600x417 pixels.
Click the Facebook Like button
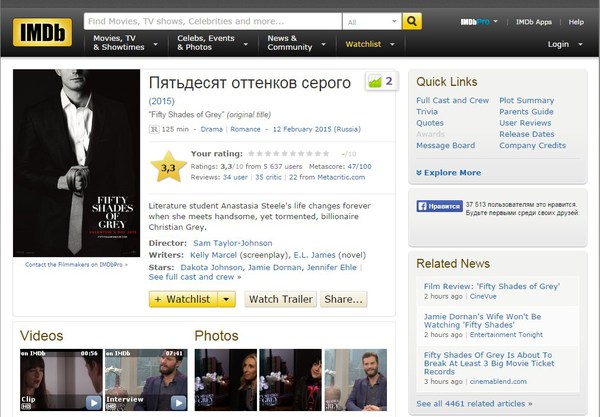coord(440,207)
